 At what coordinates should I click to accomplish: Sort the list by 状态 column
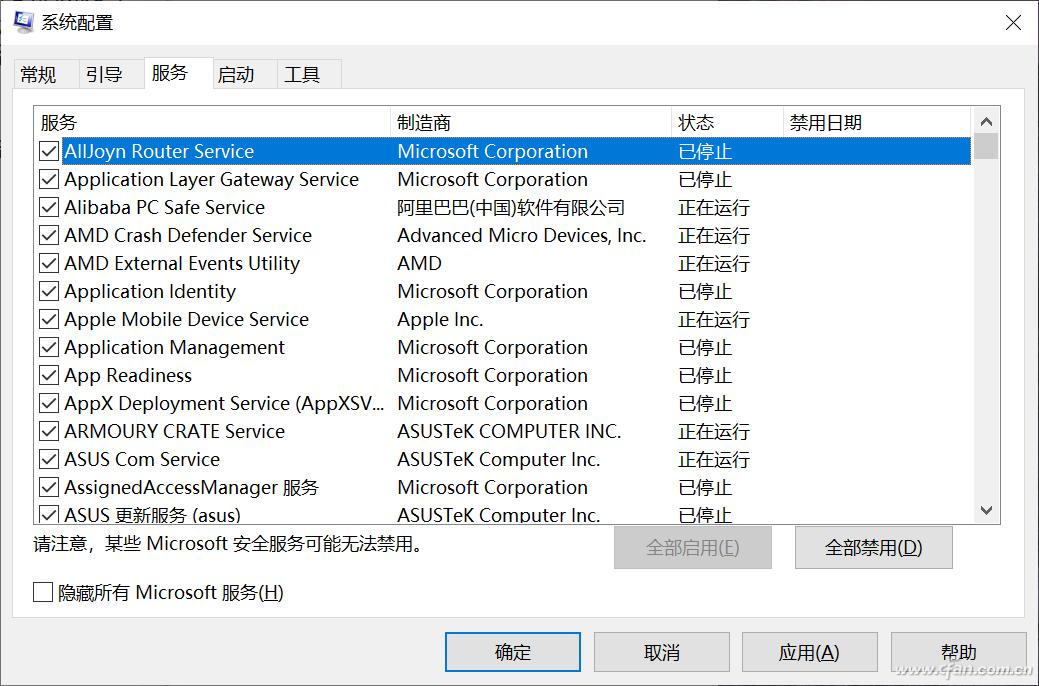[x=708, y=122]
